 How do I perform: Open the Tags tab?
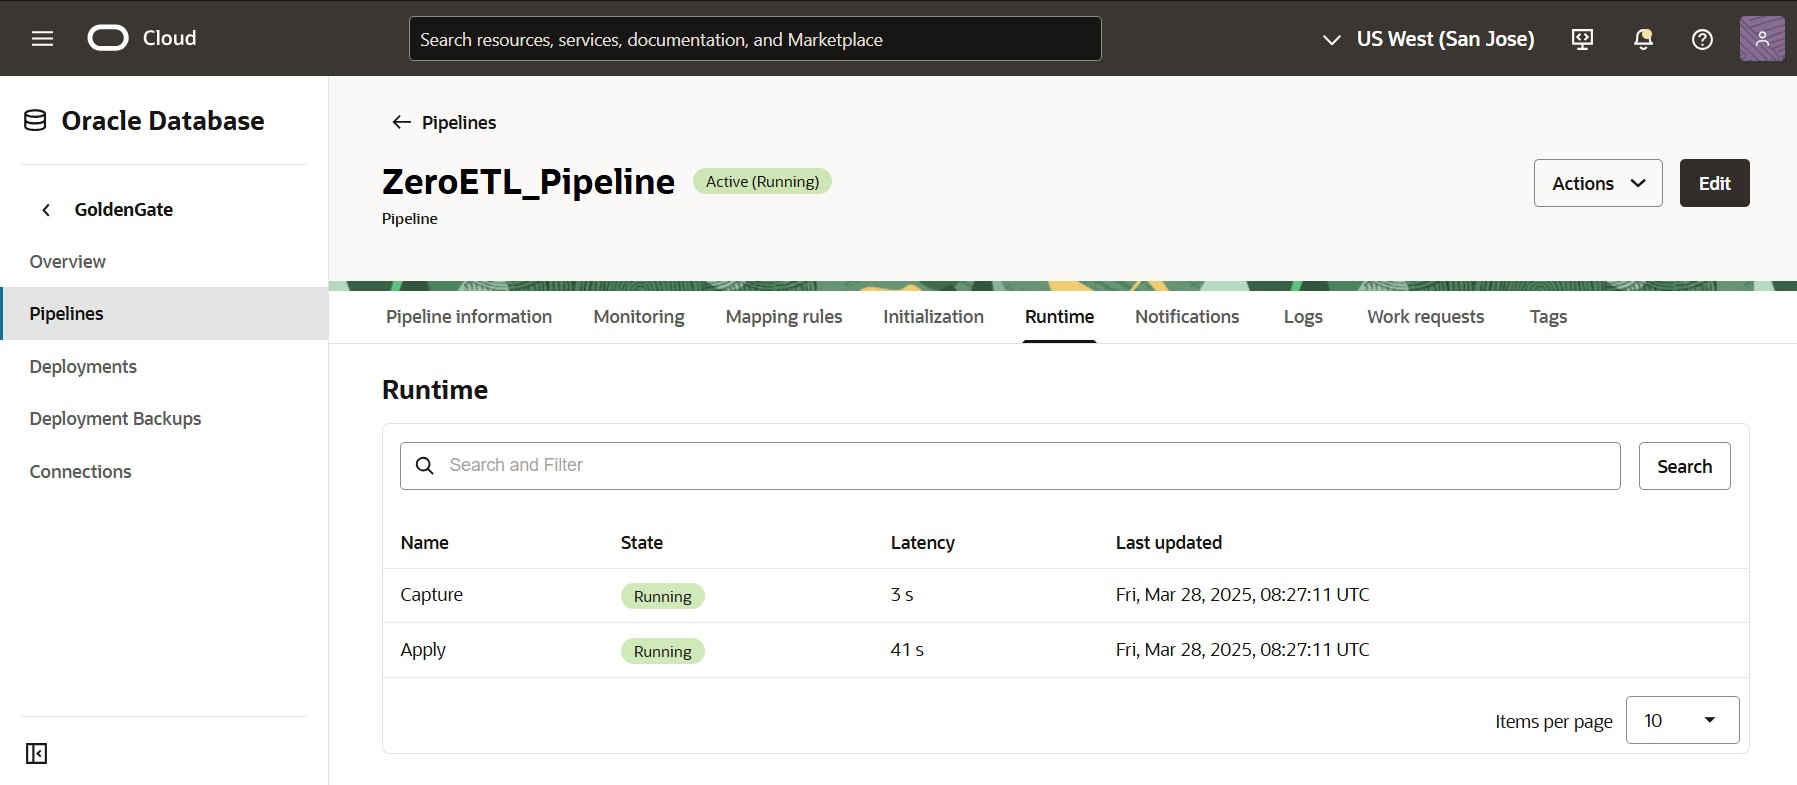tap(1548, 317)
